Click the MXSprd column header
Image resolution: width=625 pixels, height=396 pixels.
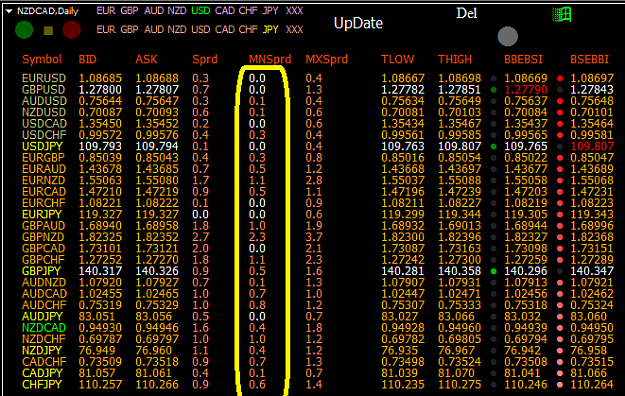tap(327, 60)
